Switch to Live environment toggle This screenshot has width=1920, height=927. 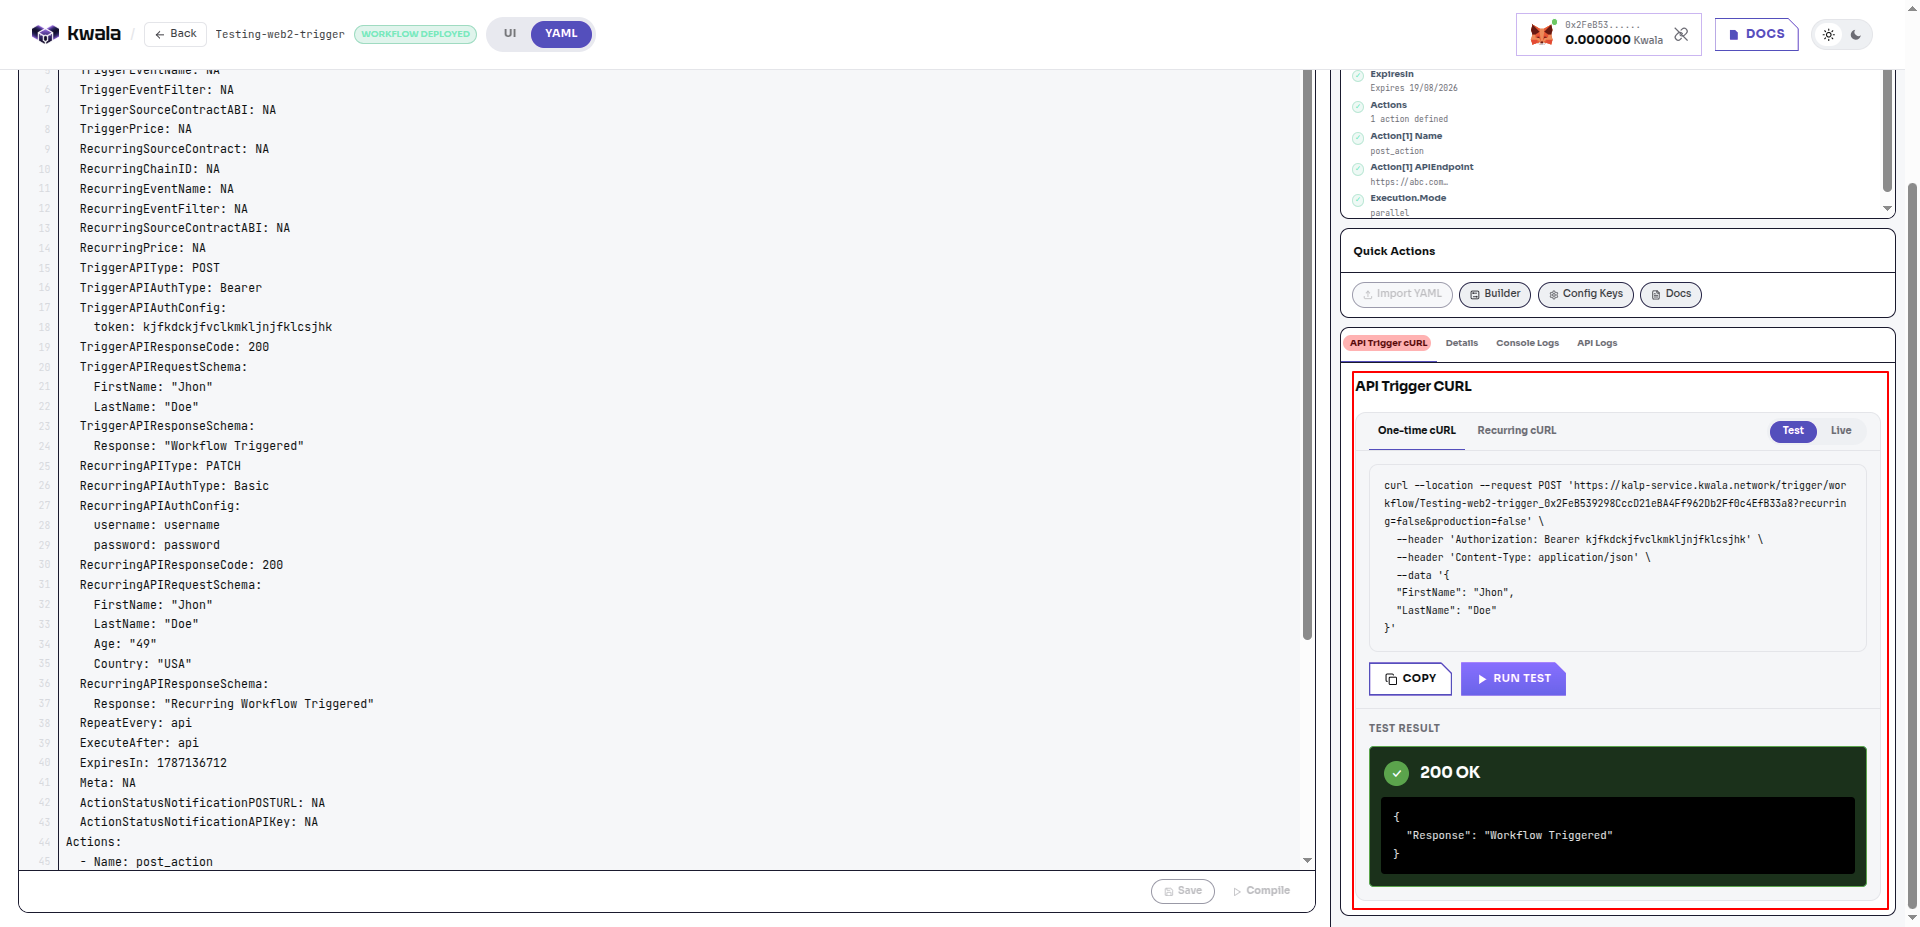coord(1841,431)
